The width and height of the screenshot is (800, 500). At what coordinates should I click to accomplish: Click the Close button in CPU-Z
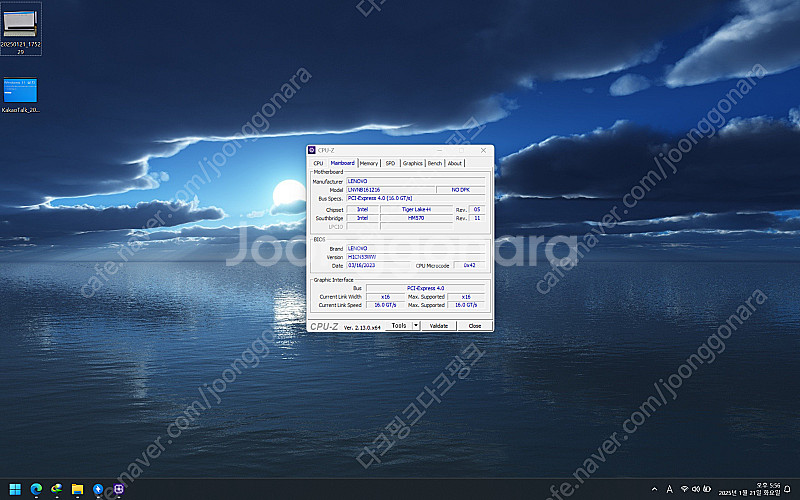tap(474, 326)
